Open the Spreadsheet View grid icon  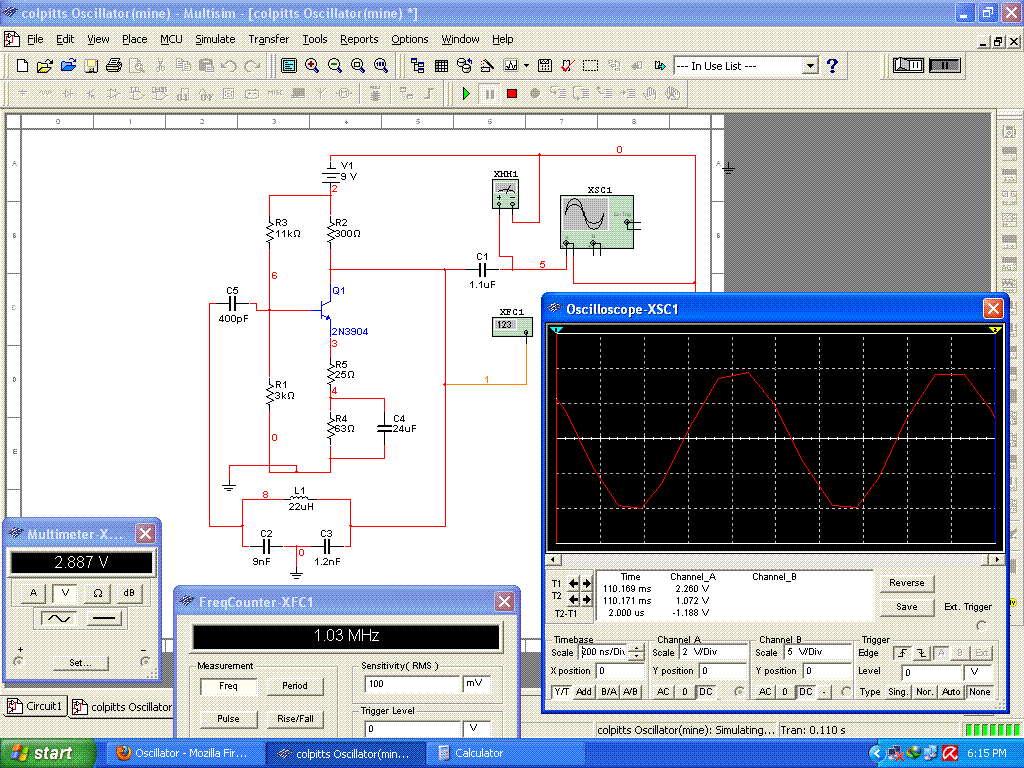441,65
